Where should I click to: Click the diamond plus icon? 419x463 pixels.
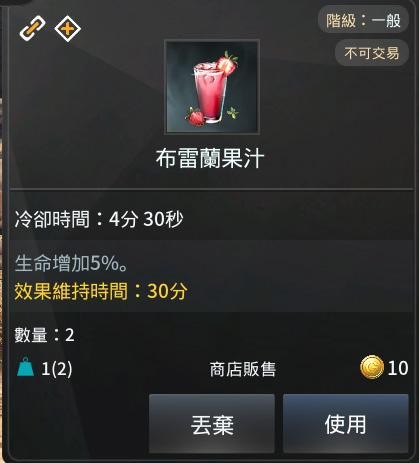tap(68, 29)
